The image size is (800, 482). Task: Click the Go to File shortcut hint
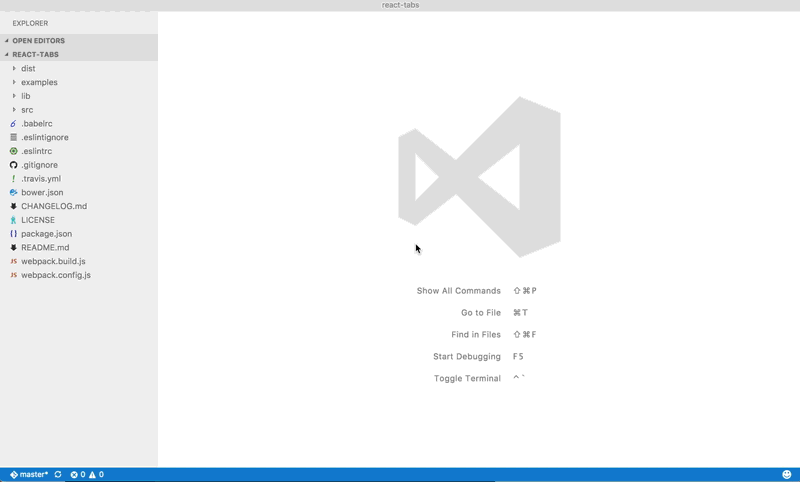point(494,313)
